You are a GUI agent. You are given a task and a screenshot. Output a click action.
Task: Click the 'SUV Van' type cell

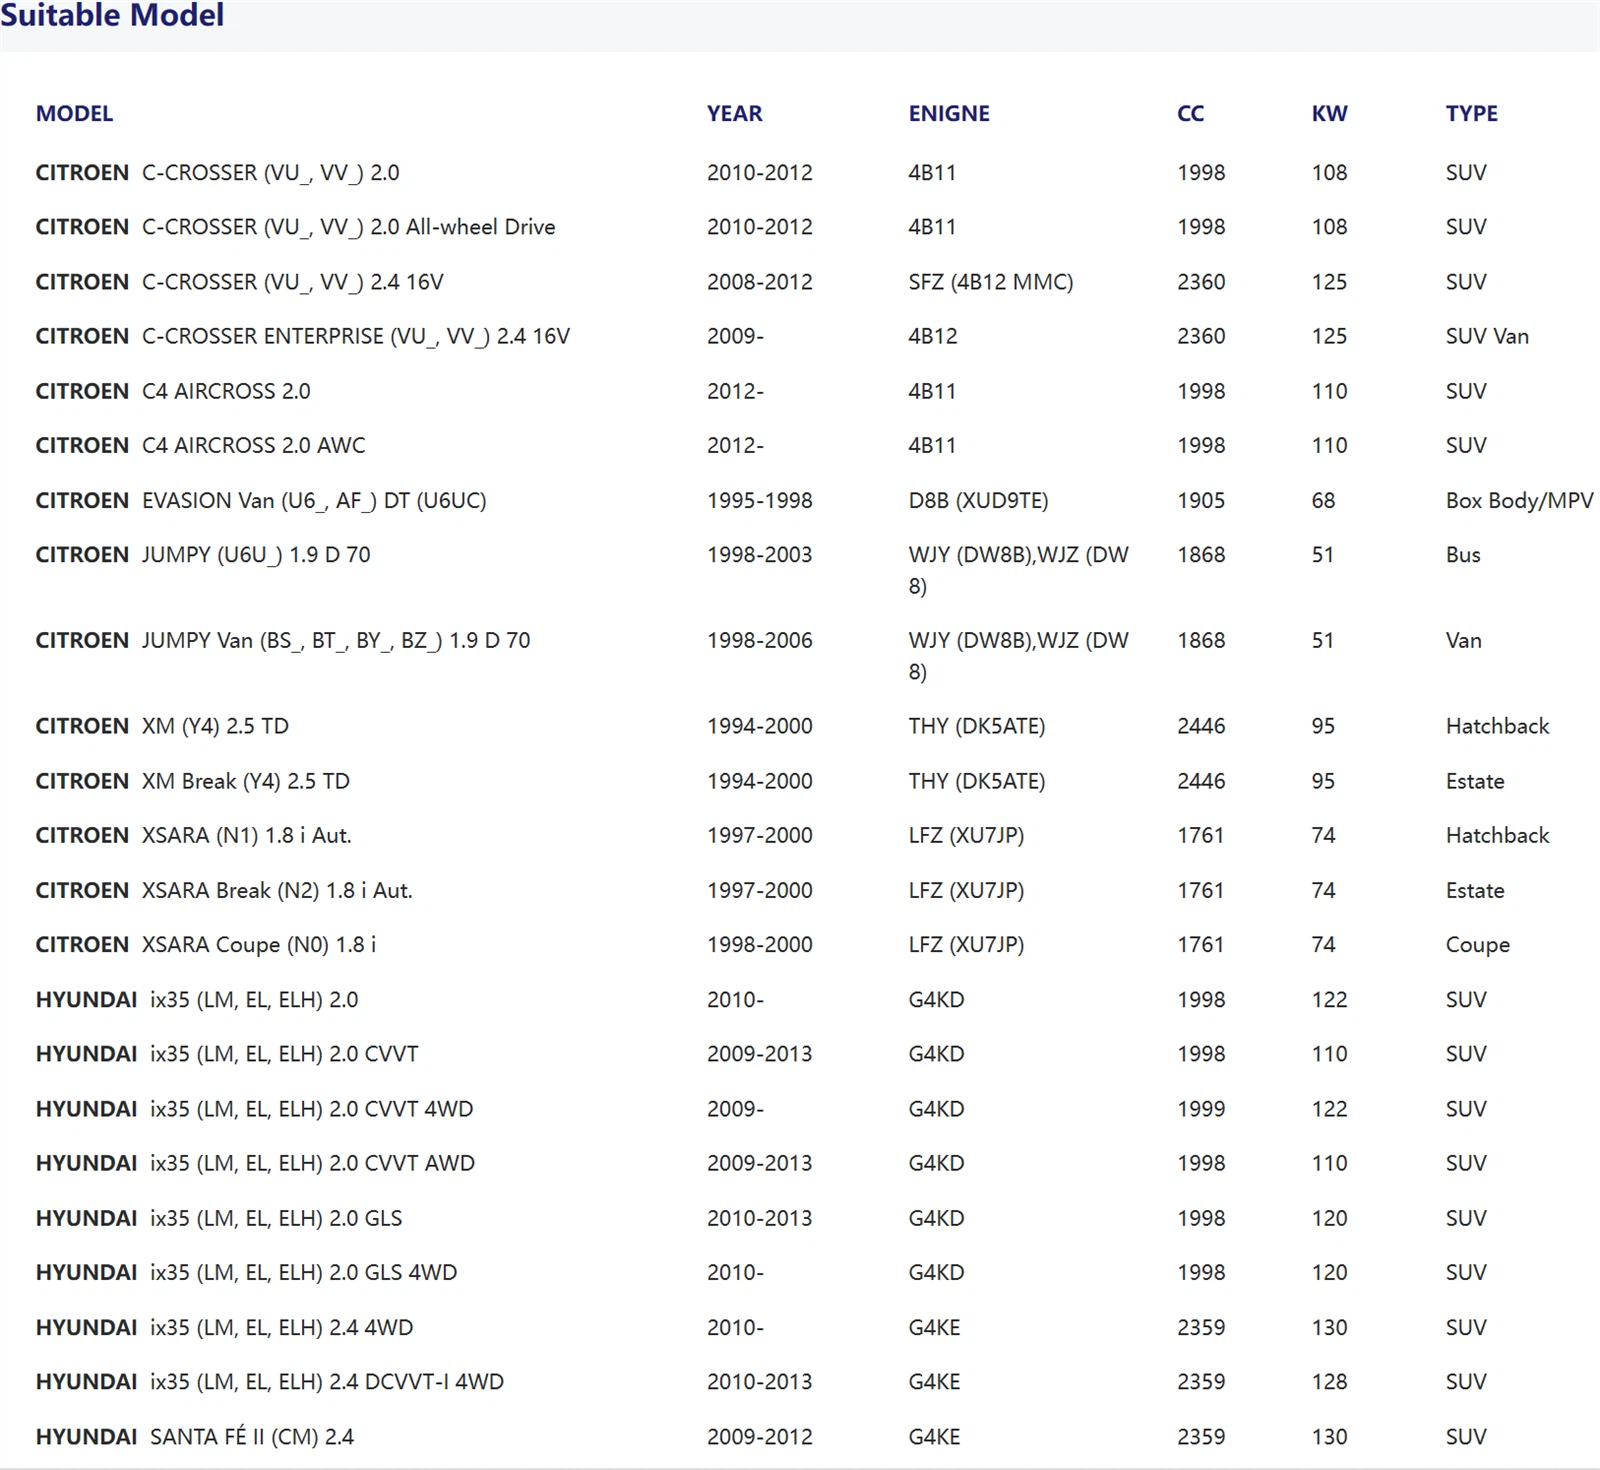[x=1487, y=336]
